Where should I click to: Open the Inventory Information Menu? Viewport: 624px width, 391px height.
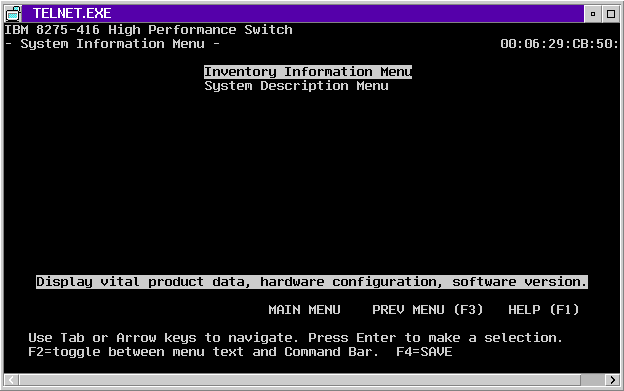click(x=308, y=72)
